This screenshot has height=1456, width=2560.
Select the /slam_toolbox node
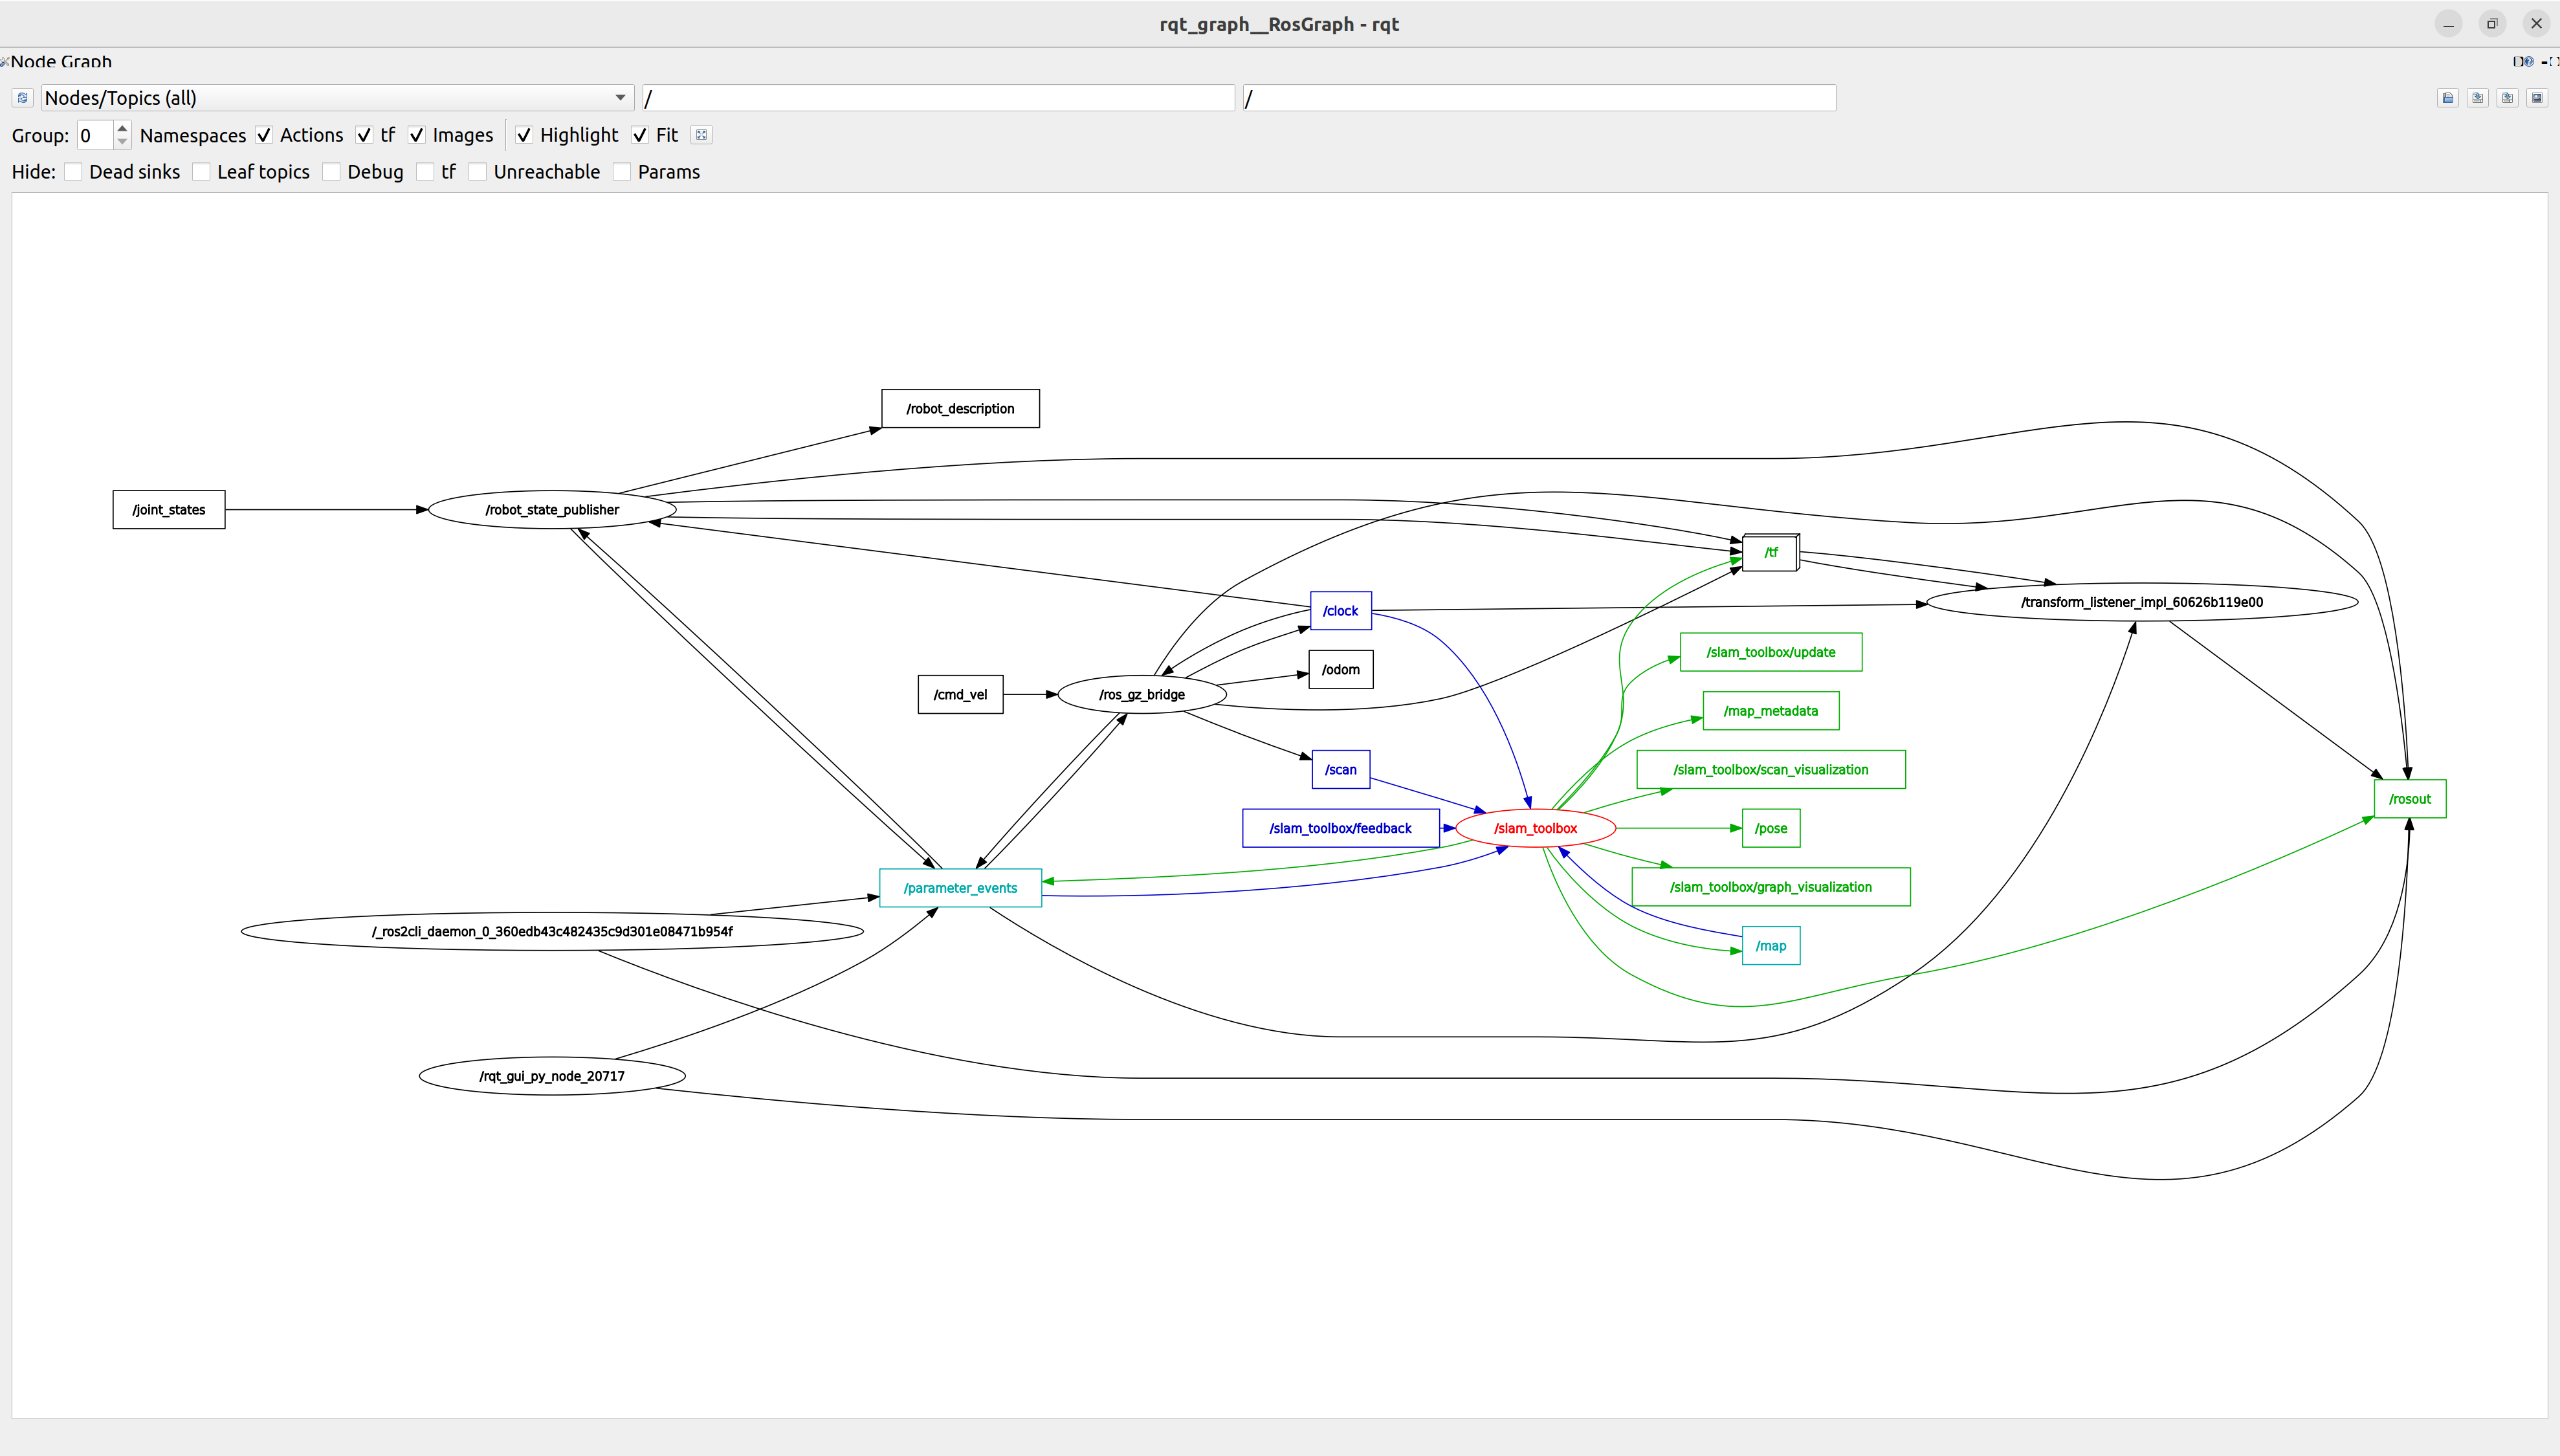point(1535,828)
